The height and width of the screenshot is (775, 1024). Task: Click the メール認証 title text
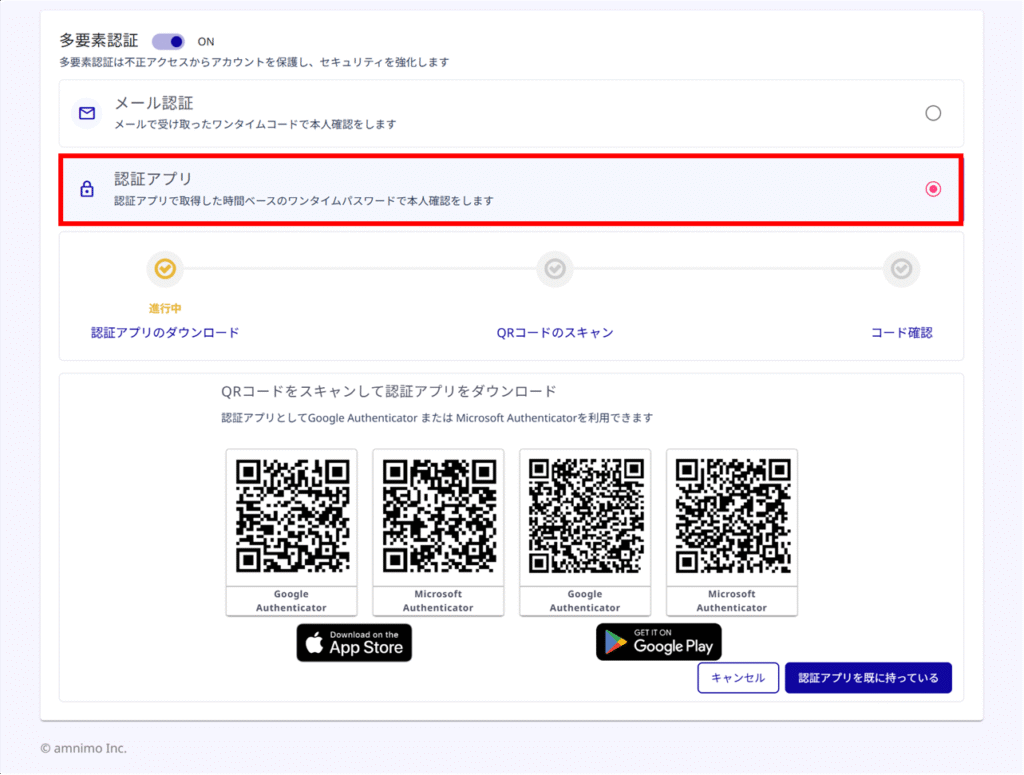154,103
